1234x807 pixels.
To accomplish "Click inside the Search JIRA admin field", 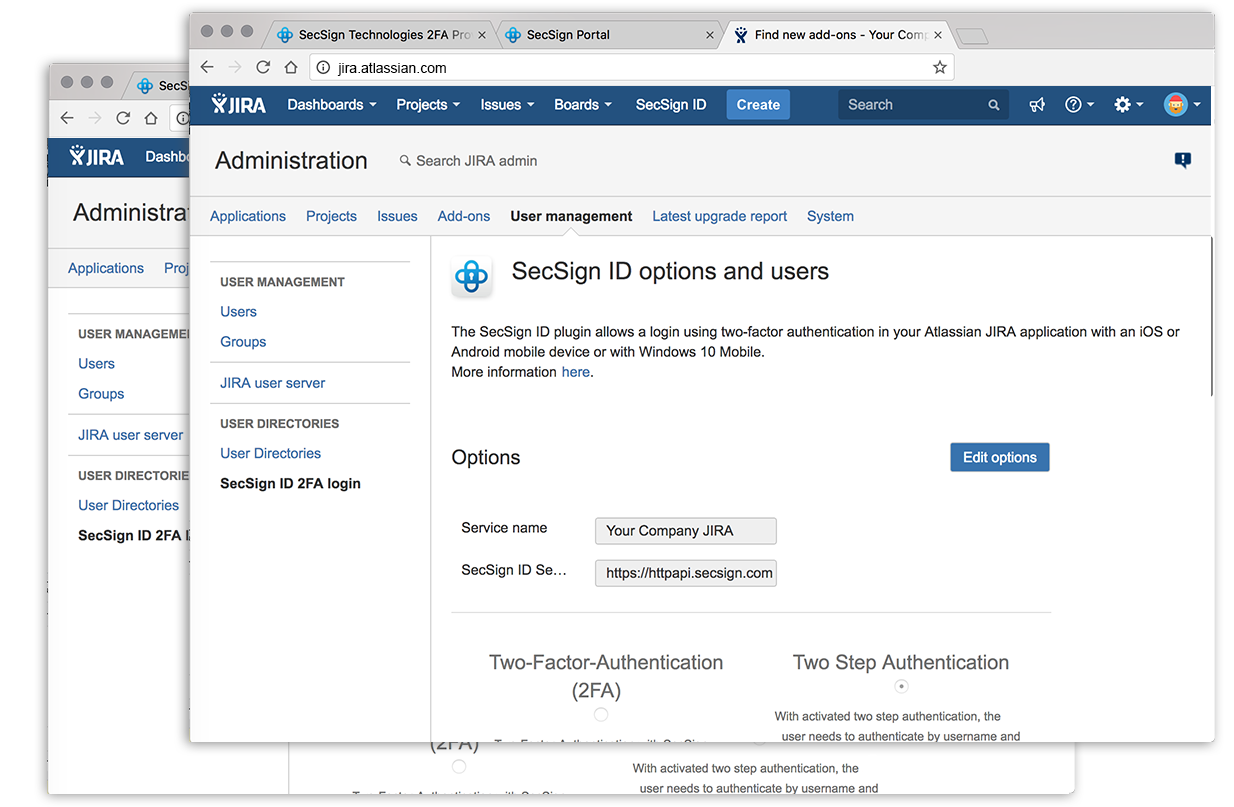I will click(475, 160).
